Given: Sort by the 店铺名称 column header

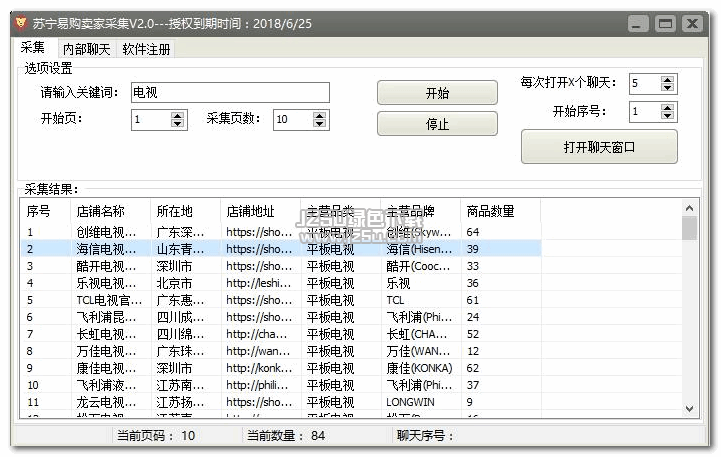Looking at the screenshot, I should pos(110,211).
